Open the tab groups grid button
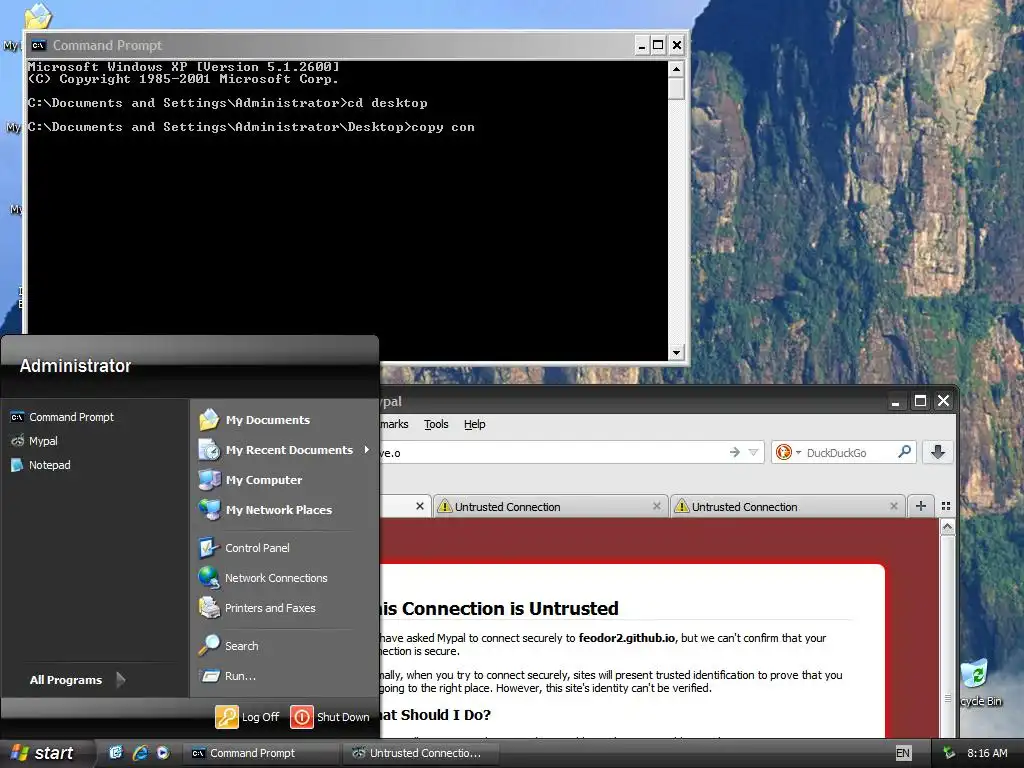The height and width of the screenshot is (768, 1024). point(946,506)
